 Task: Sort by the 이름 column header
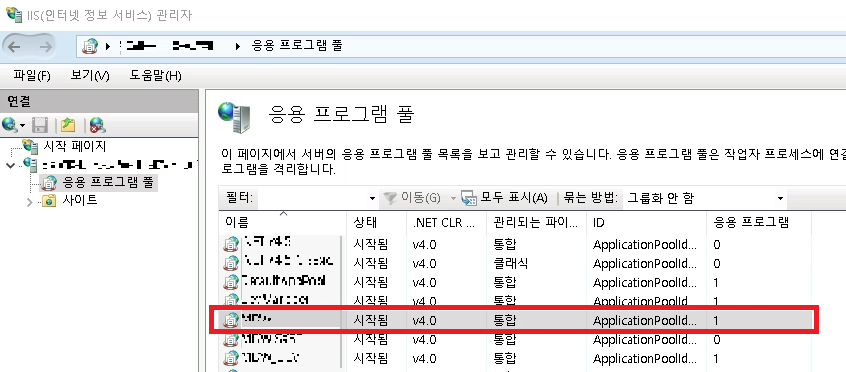coord(283,222)
